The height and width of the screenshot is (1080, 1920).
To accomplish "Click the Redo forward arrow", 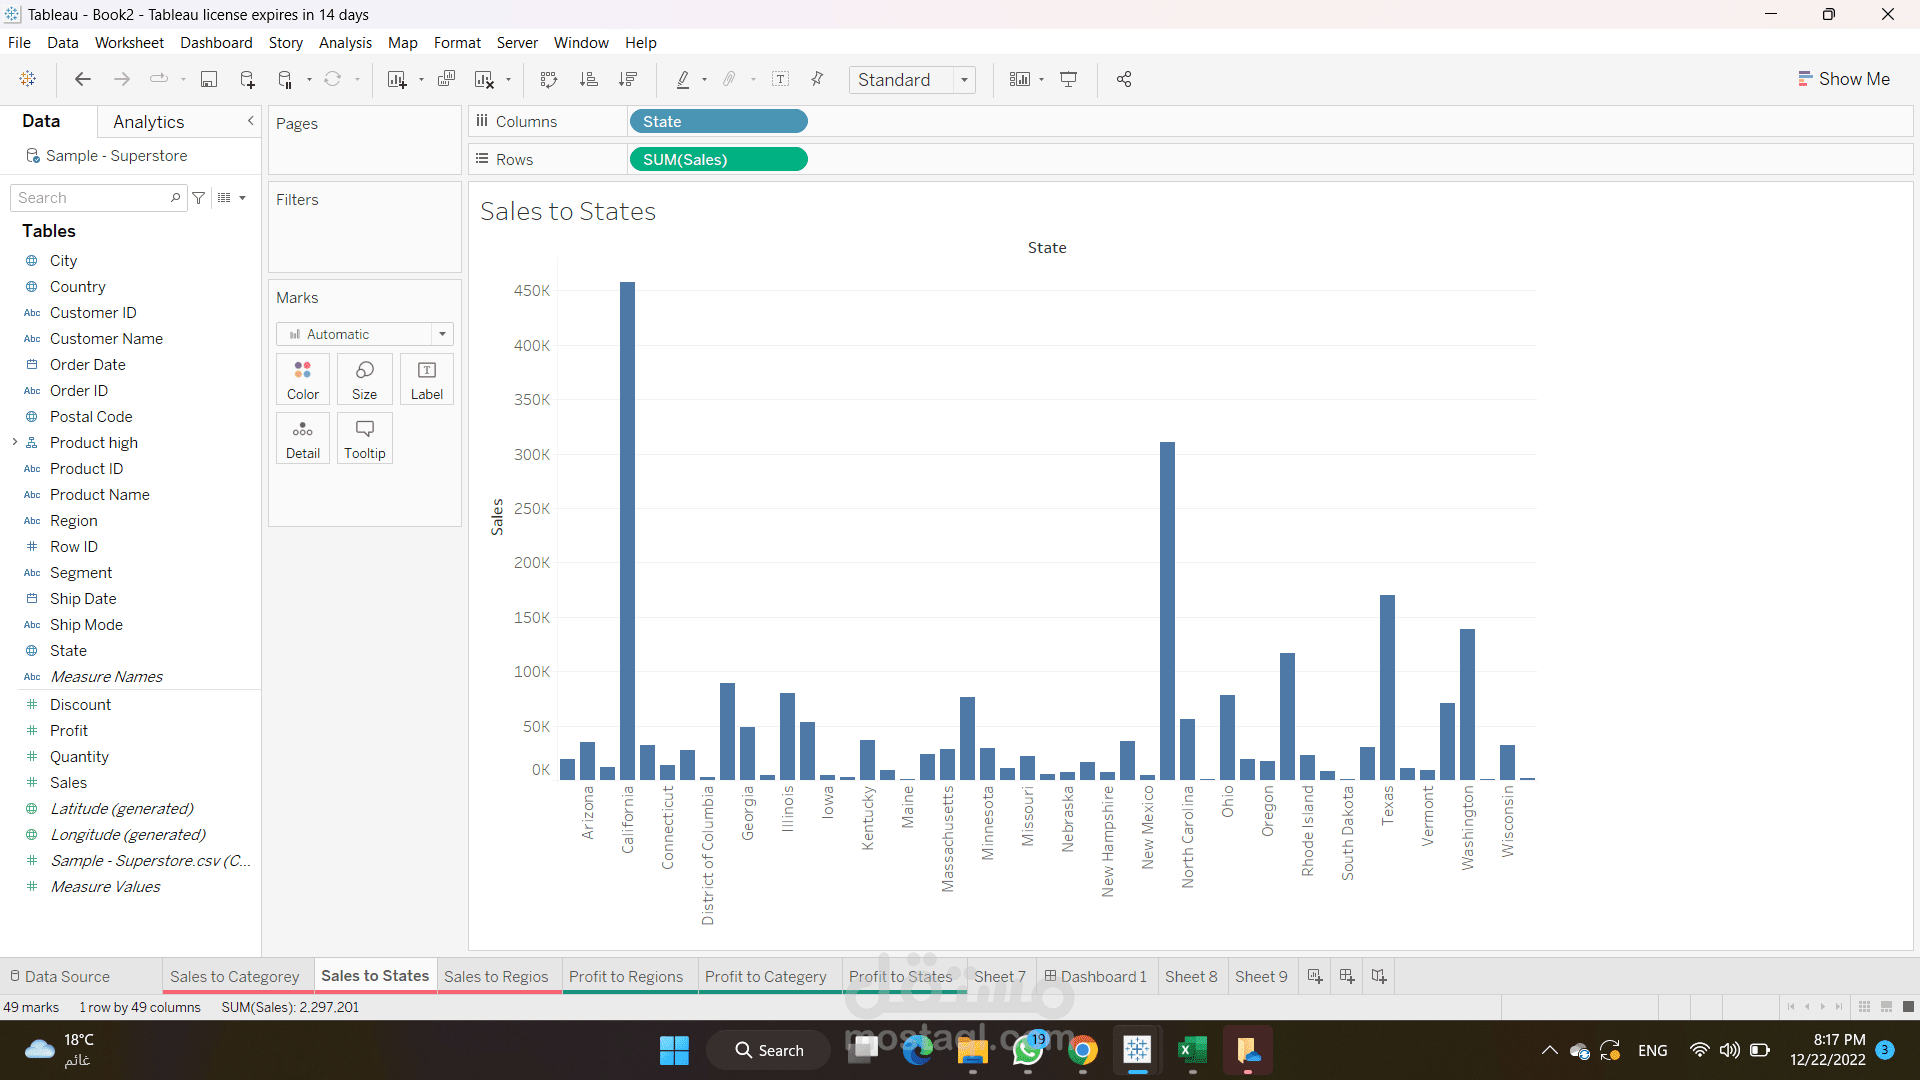I will click(x=122, y=79).
